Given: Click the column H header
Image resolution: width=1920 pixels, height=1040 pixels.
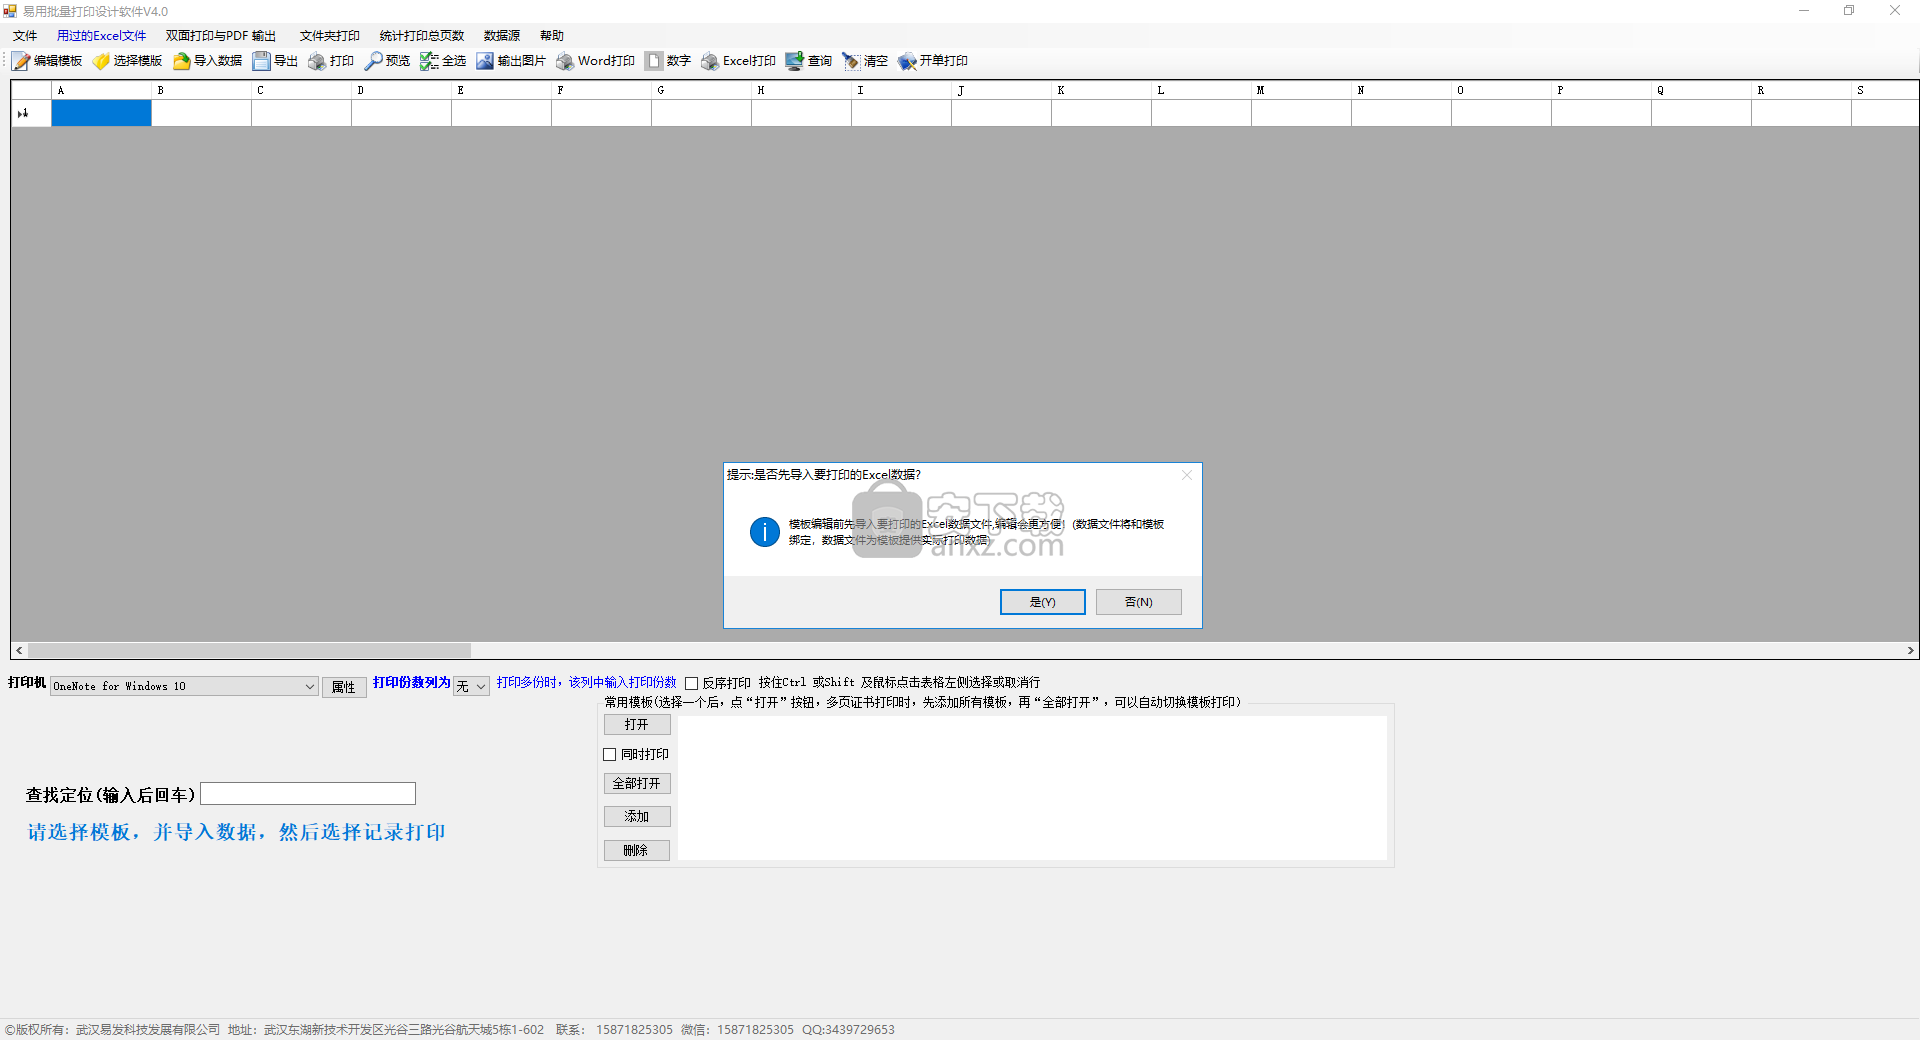Looking at the screenshot, I should [x=801, y=90].
